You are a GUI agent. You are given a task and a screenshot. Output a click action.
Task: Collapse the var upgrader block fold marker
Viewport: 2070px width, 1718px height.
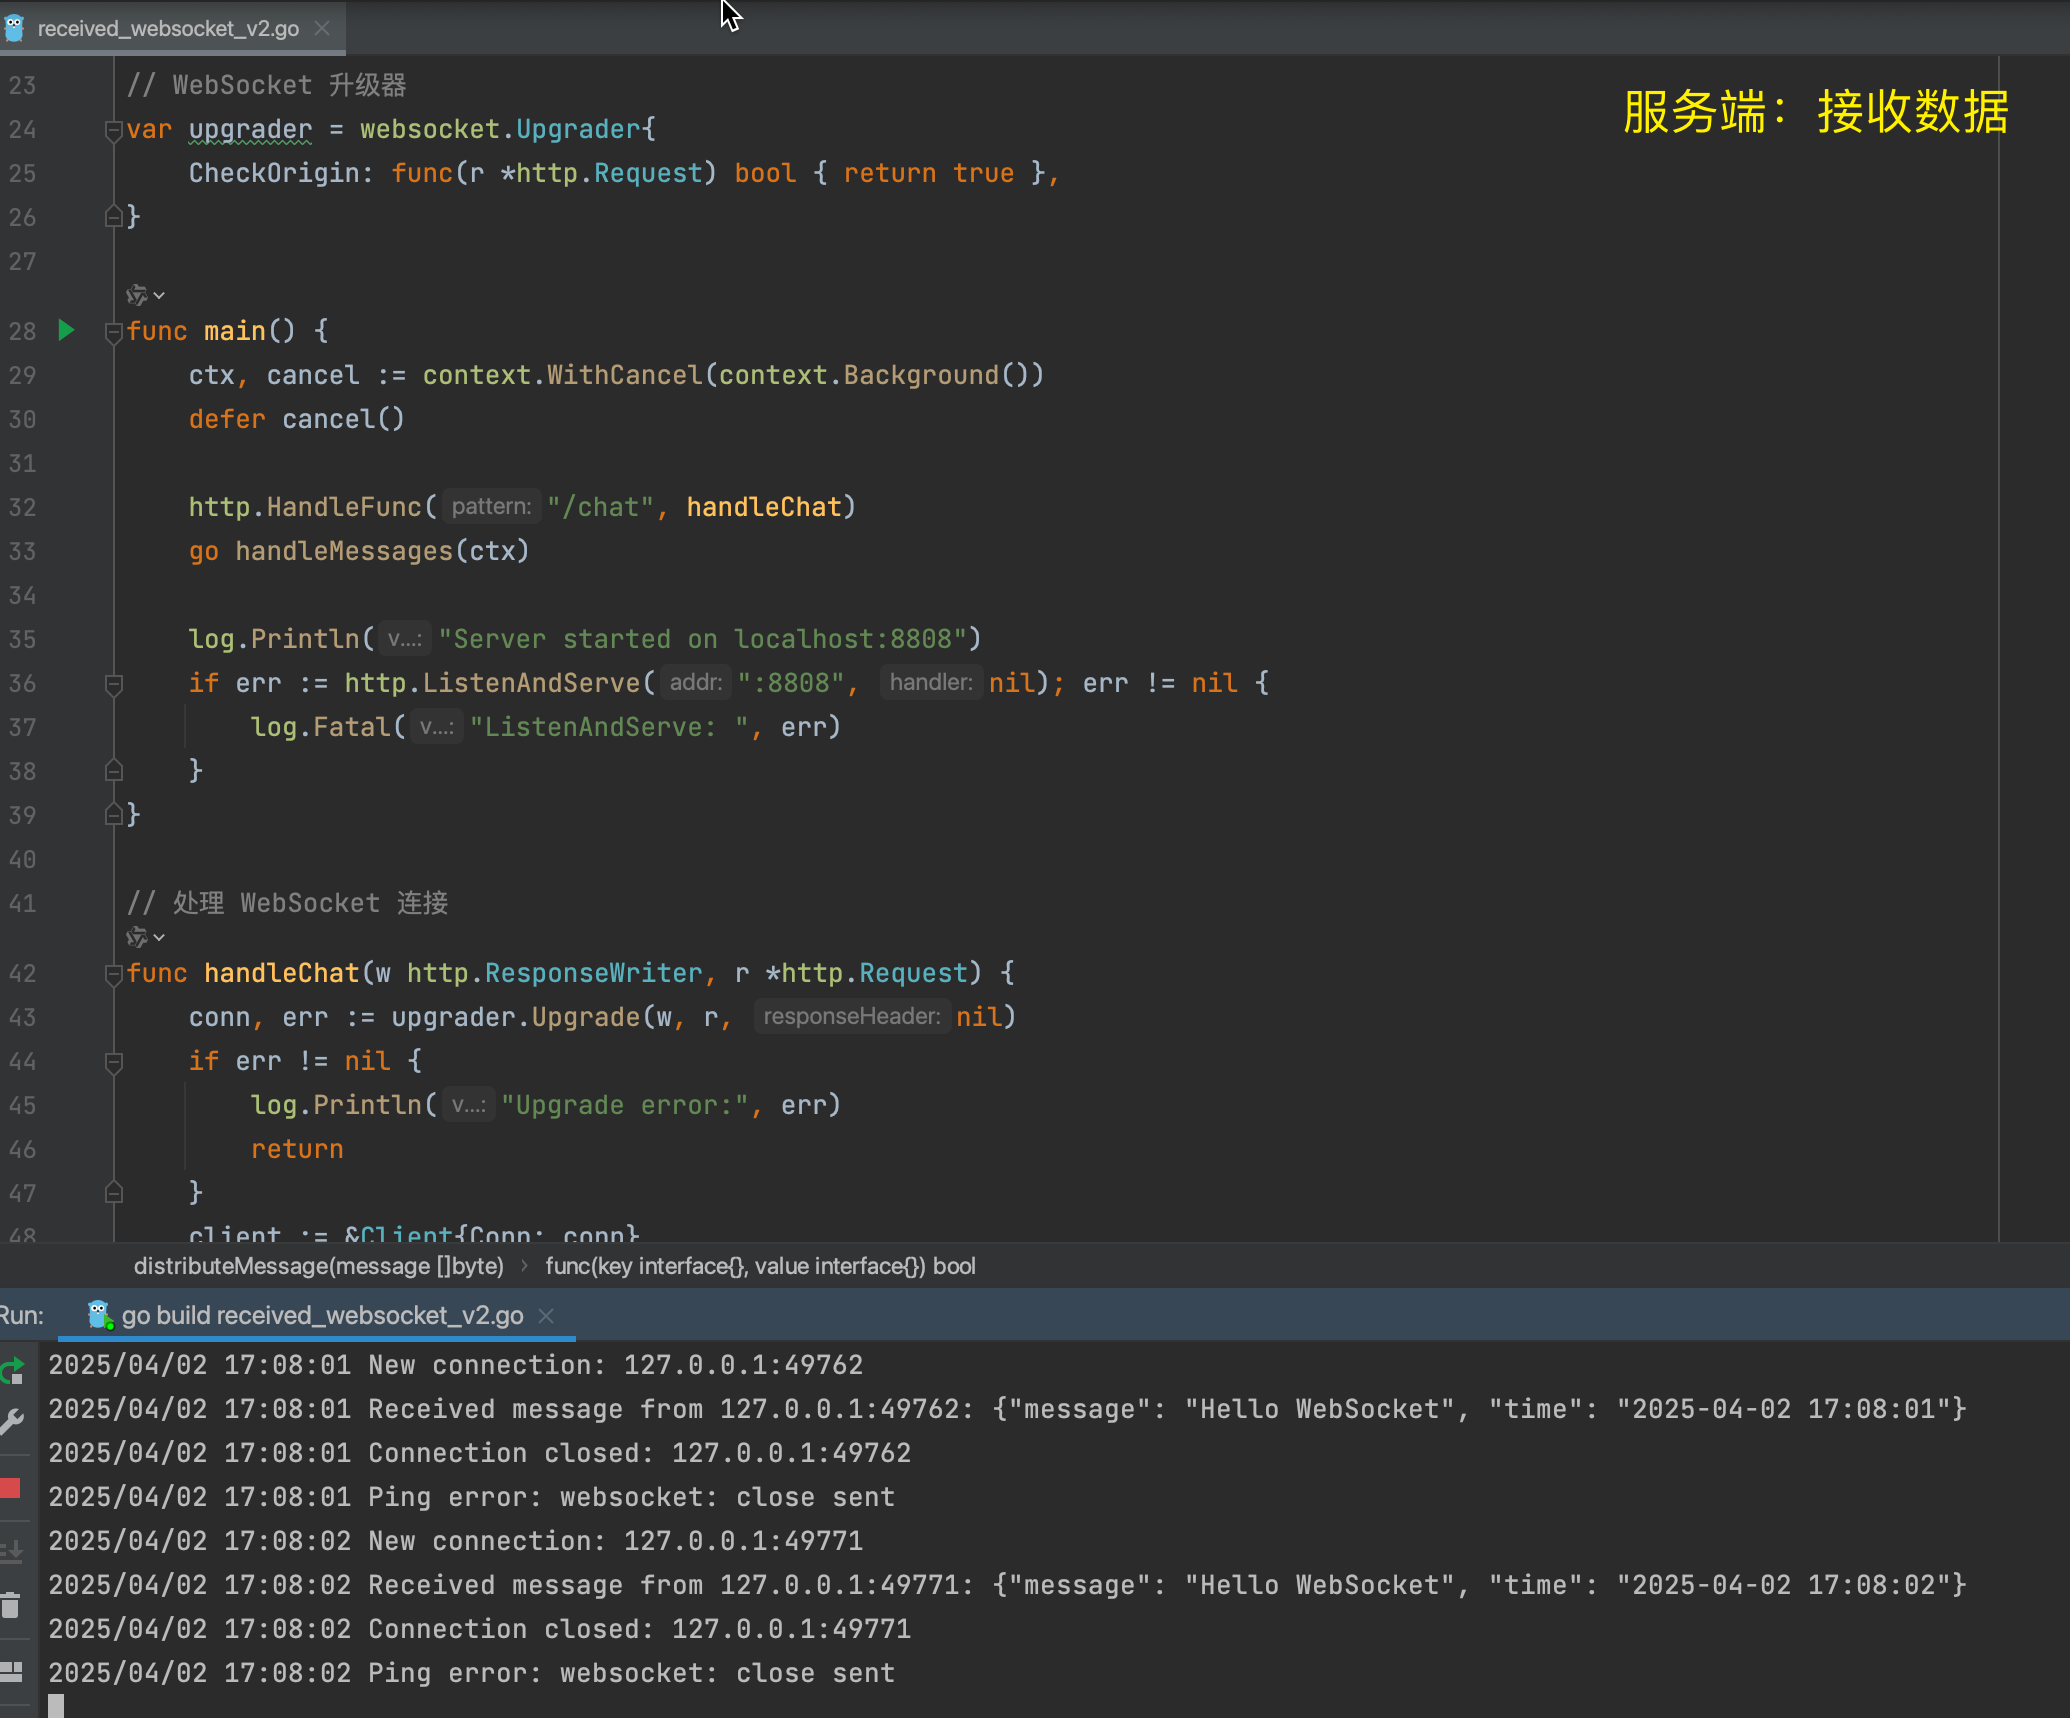pyautogui.click(x=113, y=130)
